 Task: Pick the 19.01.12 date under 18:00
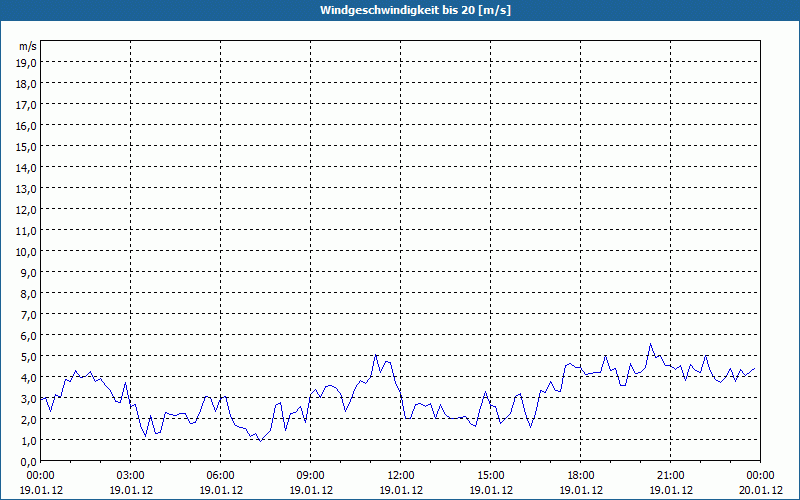[x=581, y=490]
